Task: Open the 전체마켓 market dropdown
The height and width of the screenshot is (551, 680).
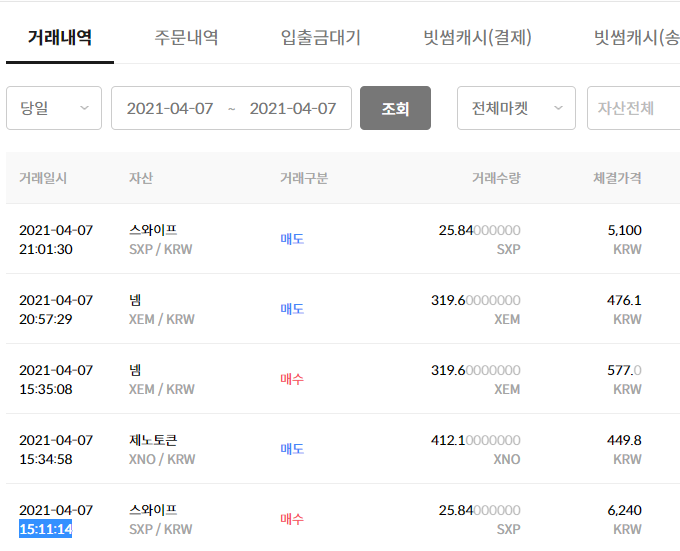Action: (516, 108)
